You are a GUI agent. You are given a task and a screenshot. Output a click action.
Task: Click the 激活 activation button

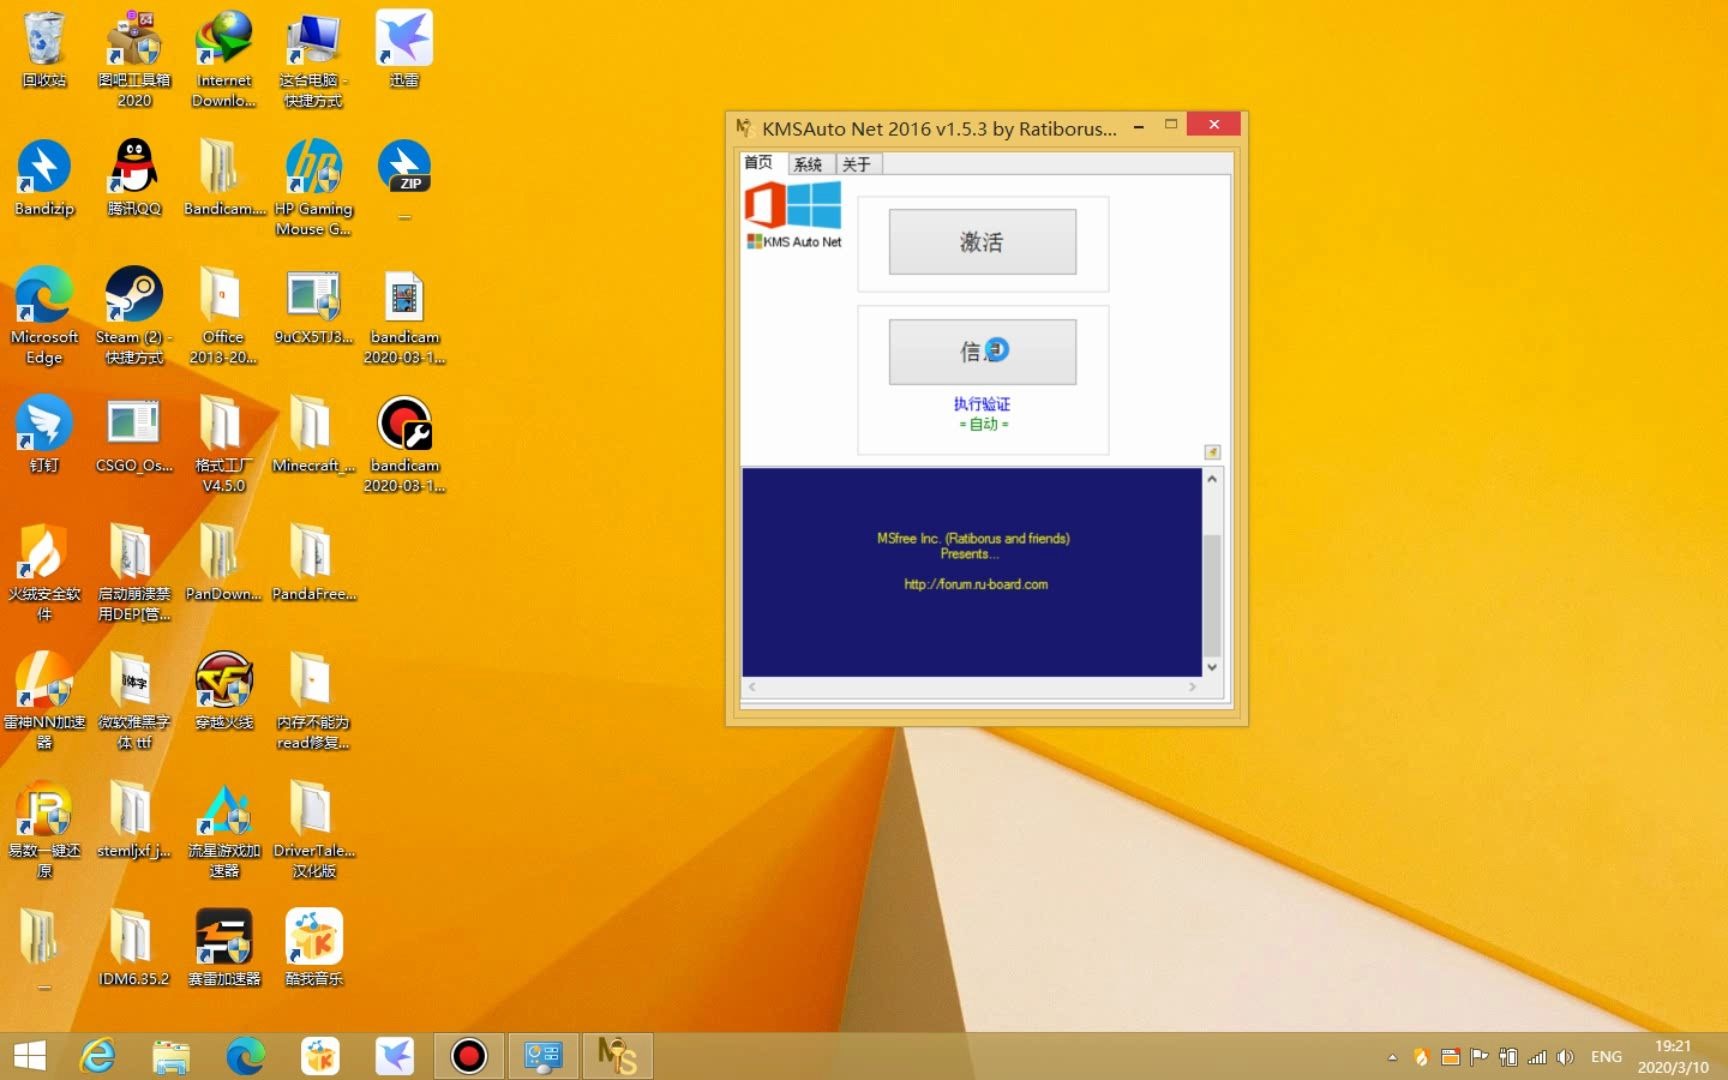point(982,241)
